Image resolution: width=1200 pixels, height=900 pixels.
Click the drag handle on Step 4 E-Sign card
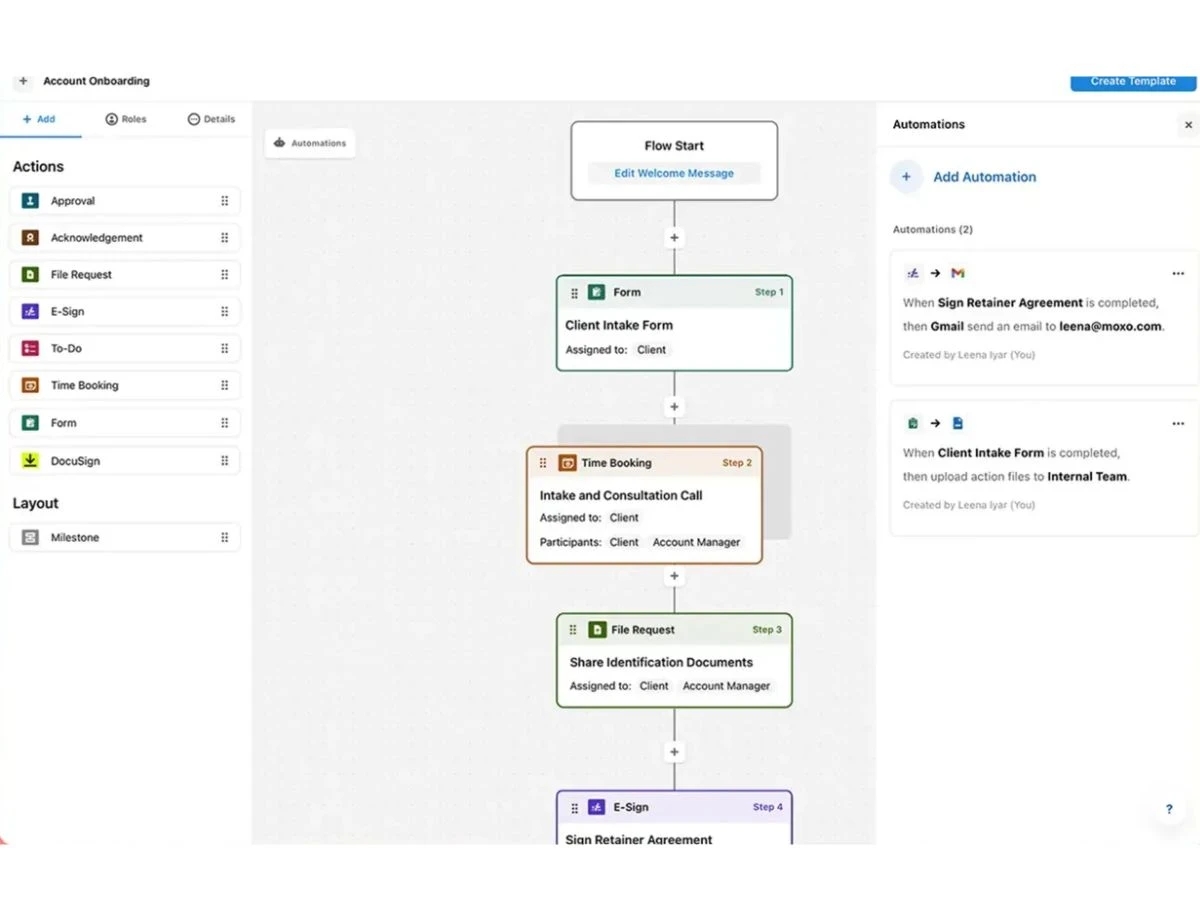click(x=573, y=807)
